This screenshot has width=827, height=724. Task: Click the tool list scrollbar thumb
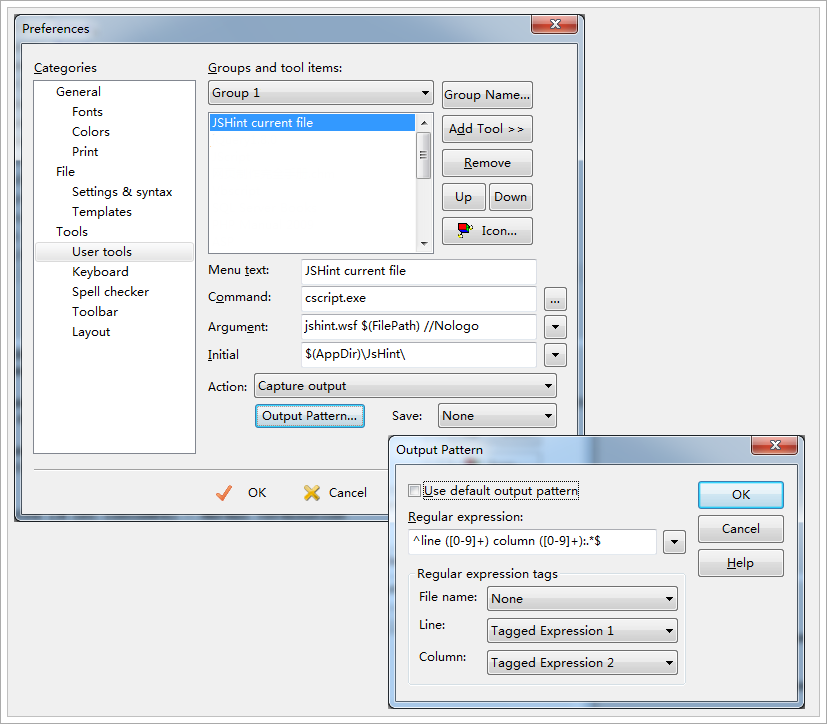coord(424,156)
